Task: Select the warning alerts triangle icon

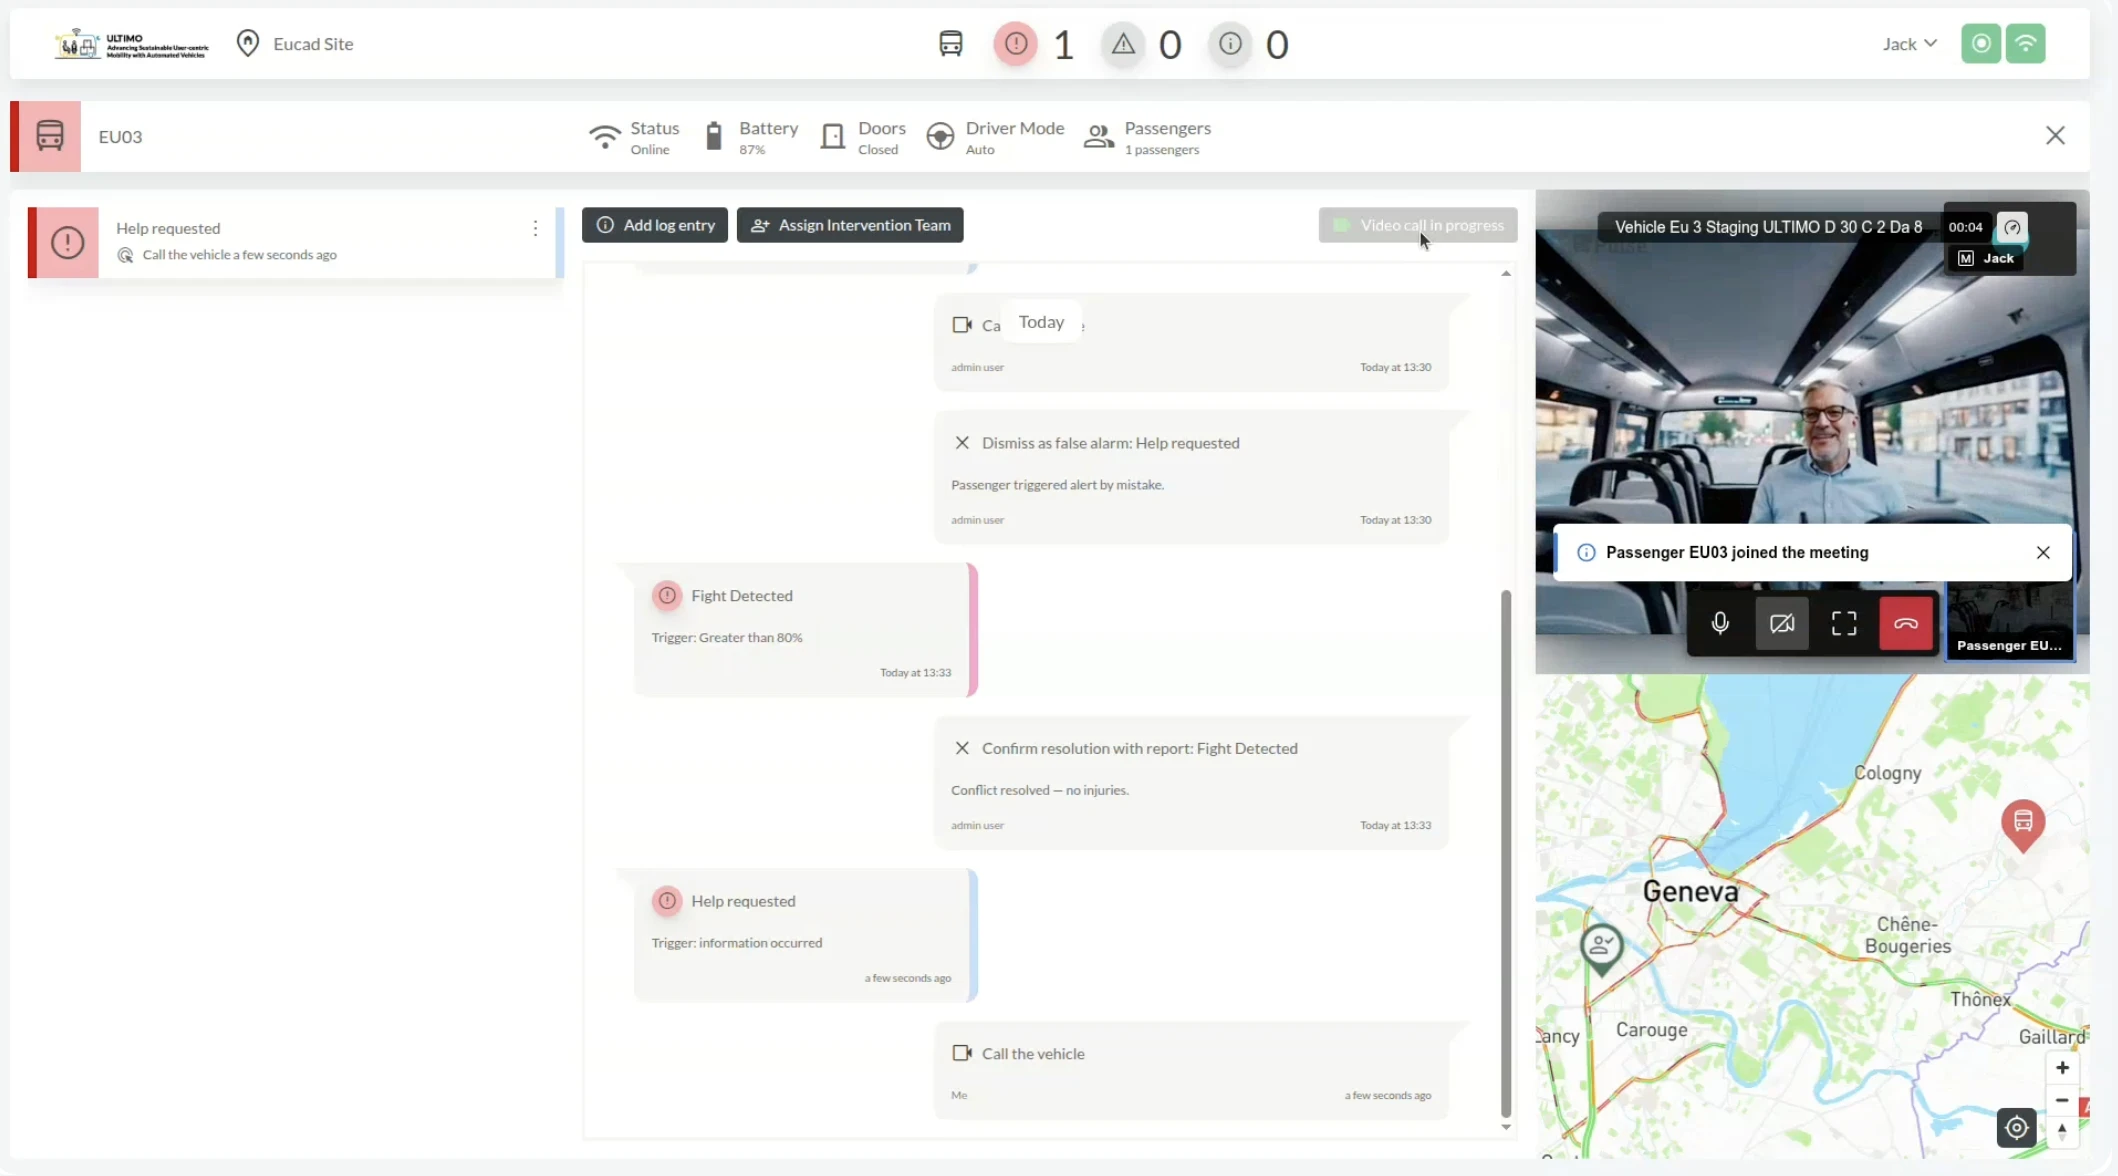Action: [x=1123, y=44]
